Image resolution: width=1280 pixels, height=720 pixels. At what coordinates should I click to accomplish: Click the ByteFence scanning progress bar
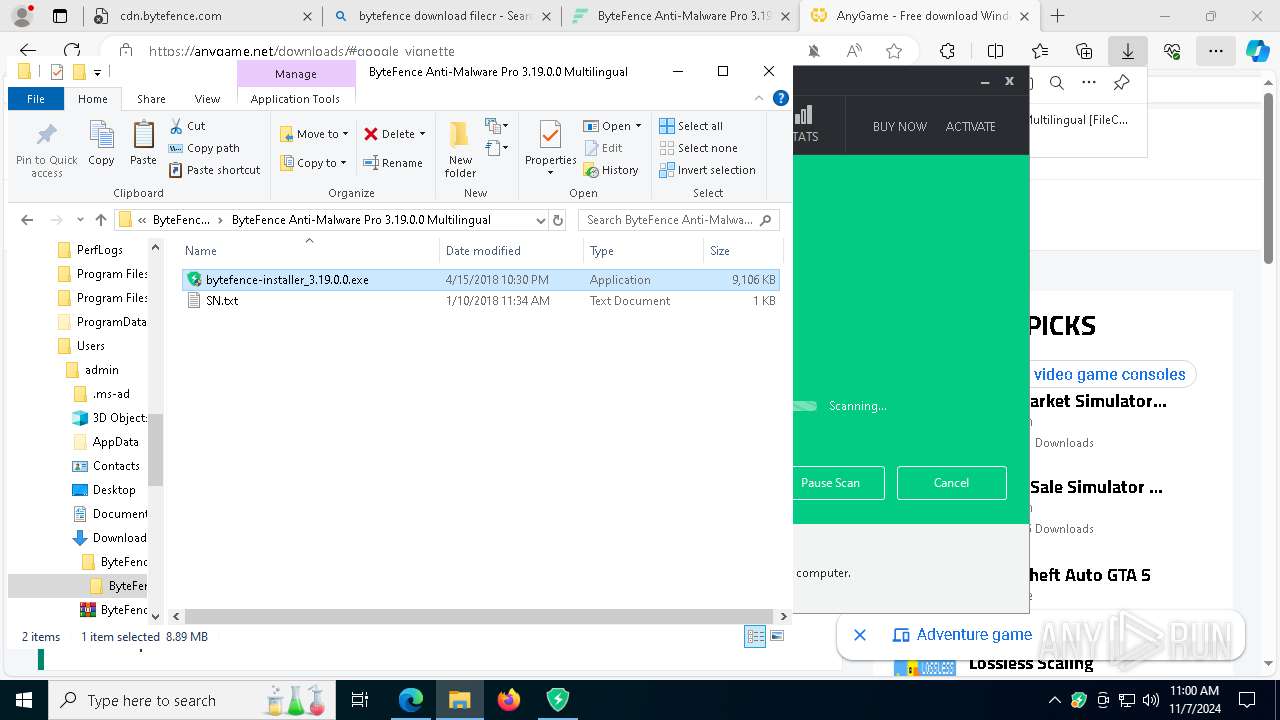(805, 406)
